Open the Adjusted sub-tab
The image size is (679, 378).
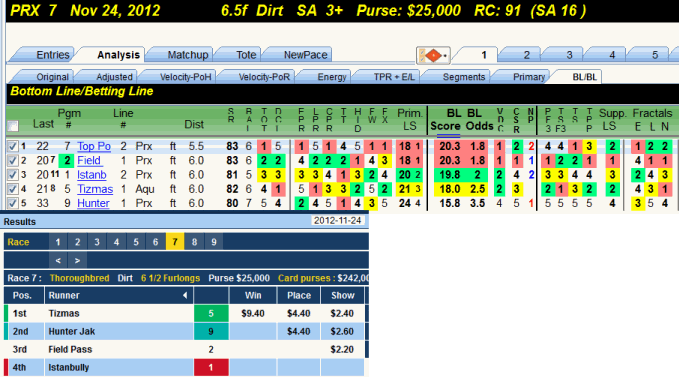pyautogui.click(x=109, y=77)
